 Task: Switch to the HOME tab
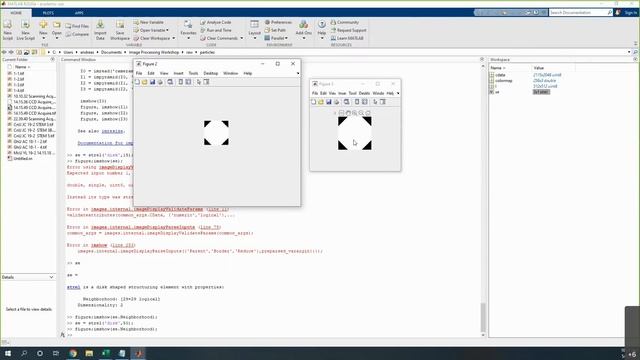click(x=16, y=13)
